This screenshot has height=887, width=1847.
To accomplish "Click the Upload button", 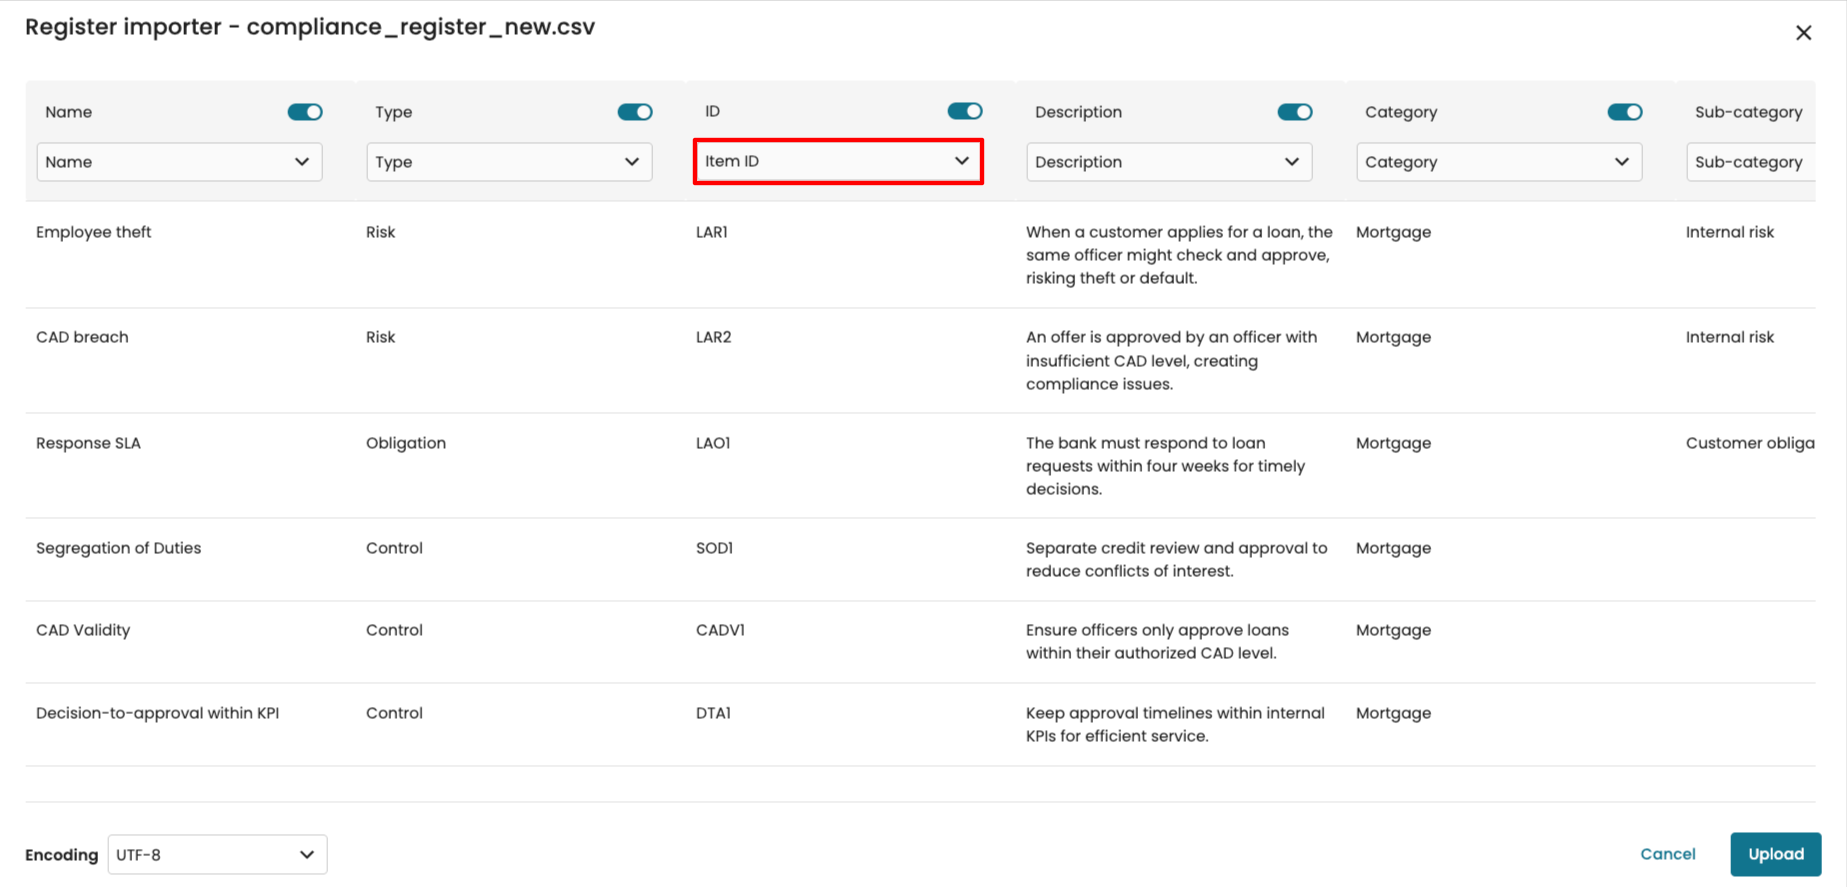I will click(1775, 854).
